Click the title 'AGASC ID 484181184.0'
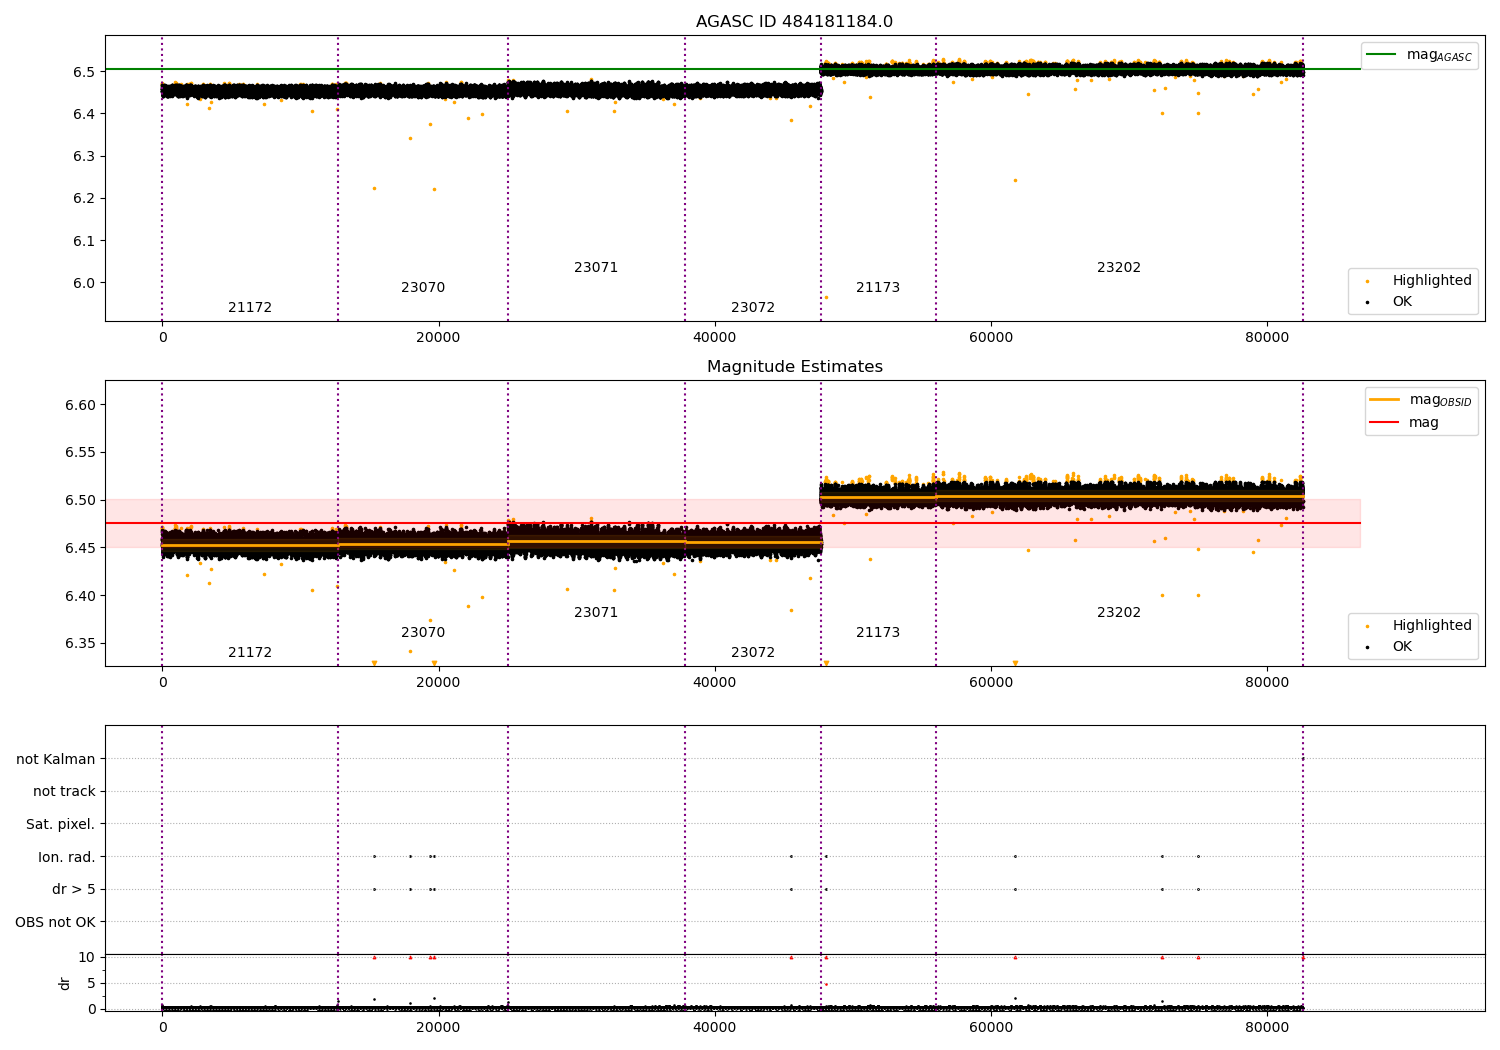Screen dimensions: 1500x1050 click(794, 22)
